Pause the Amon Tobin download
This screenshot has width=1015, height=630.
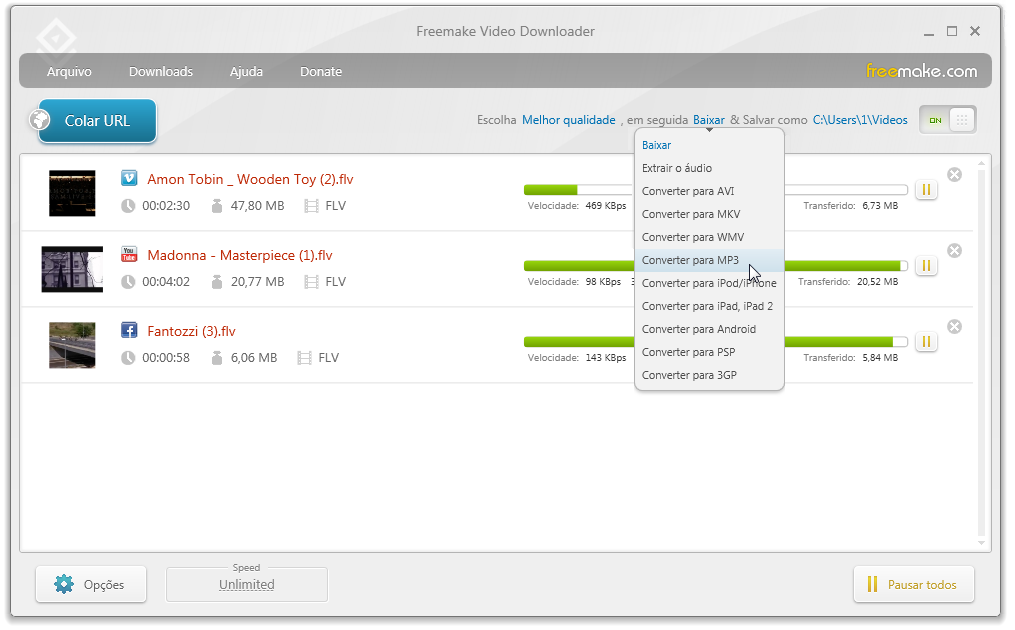point(926,190)
